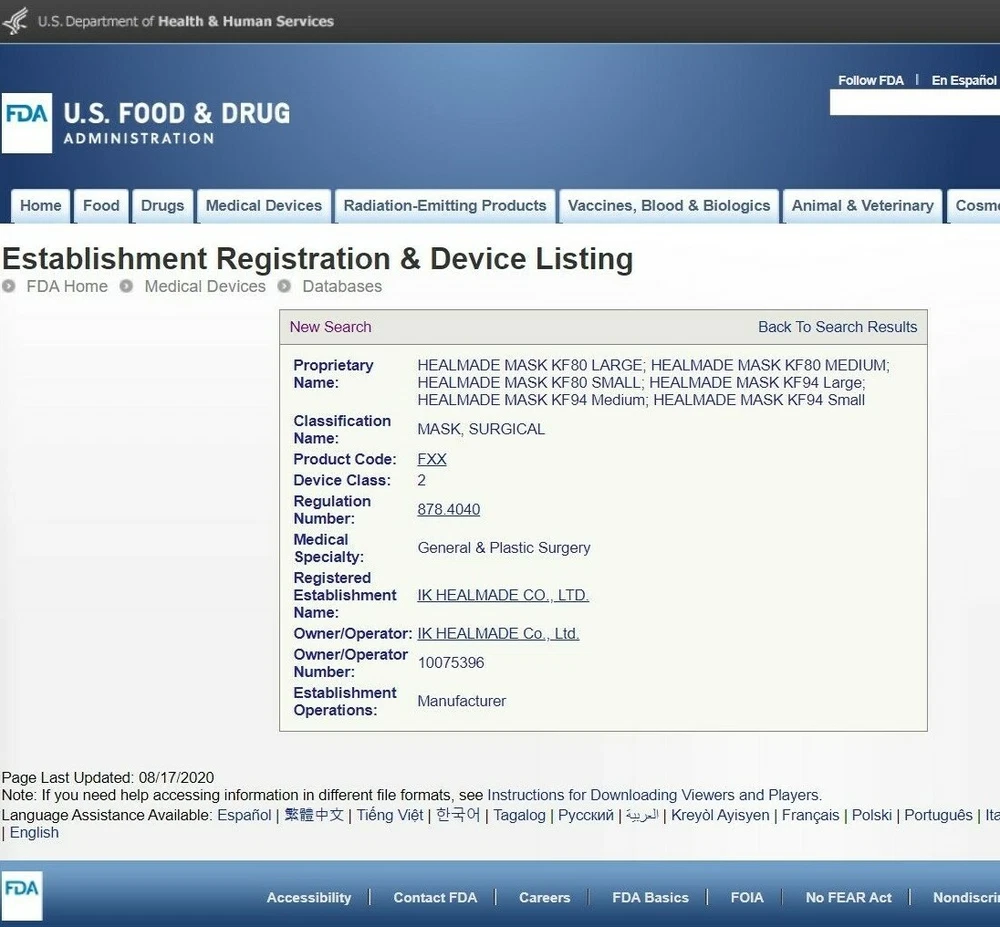The width and height of the screenshot is (1000, 927).
Task: Go to Radiation-Emitting Products tab
Action: pos(445,206)
